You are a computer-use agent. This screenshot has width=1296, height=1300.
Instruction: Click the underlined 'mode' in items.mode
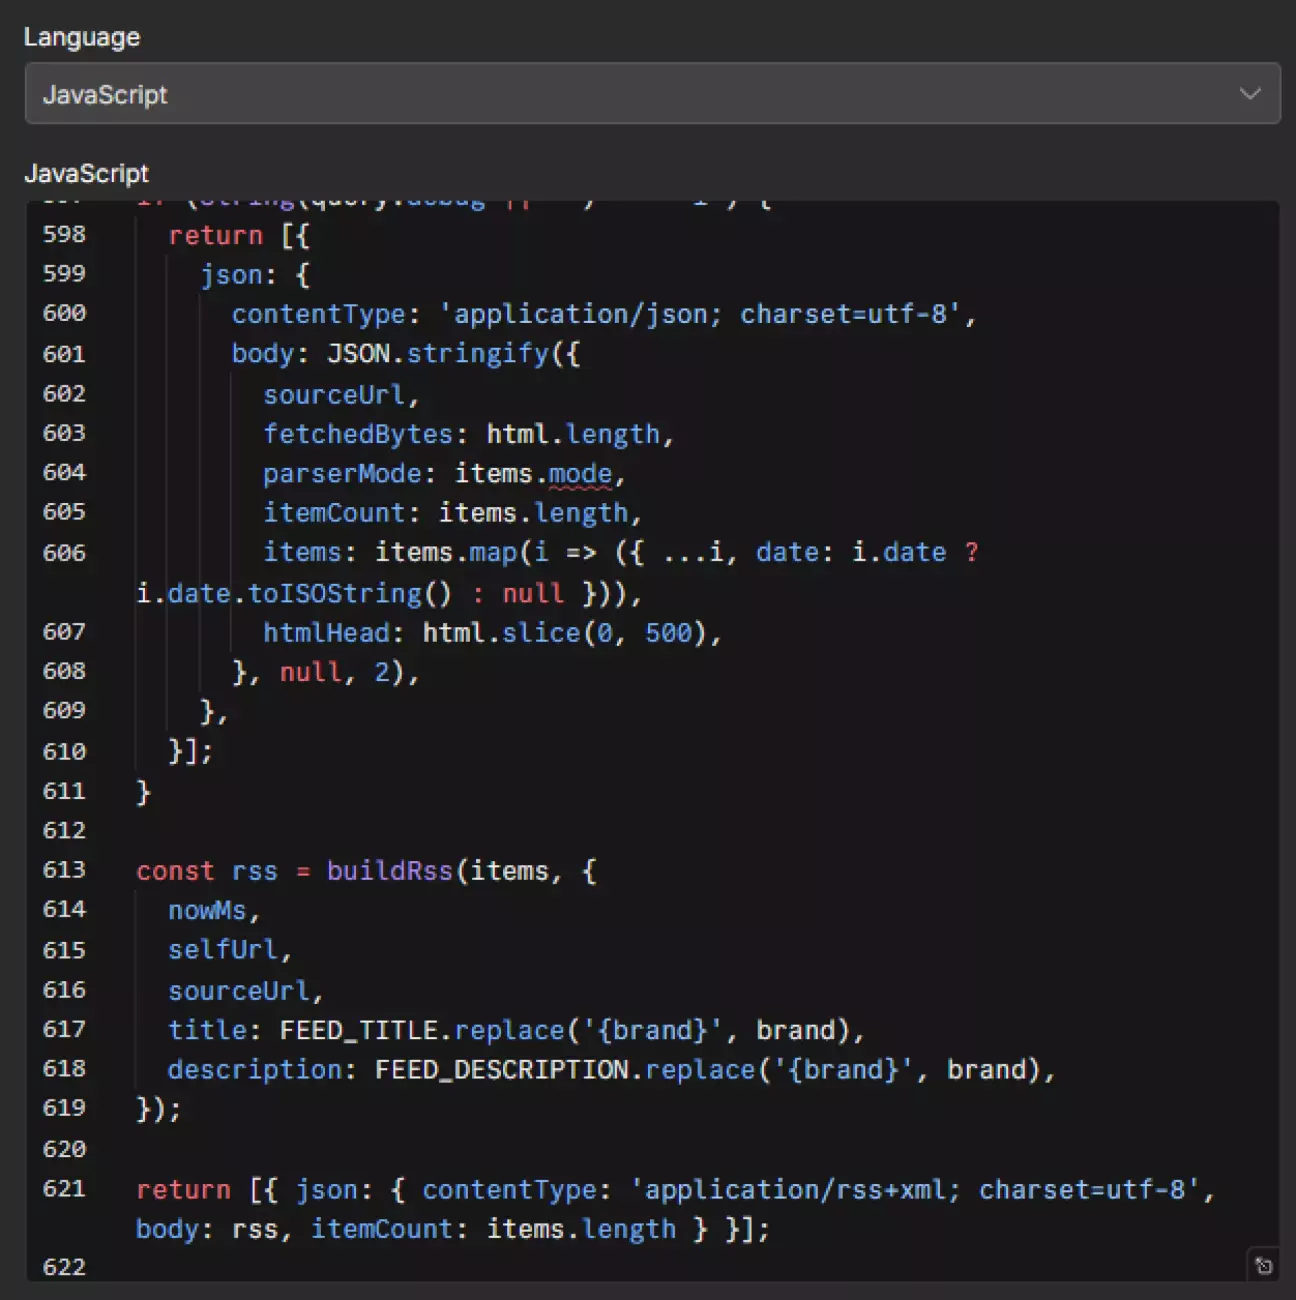pyautogui.click(x=580, y=474)
